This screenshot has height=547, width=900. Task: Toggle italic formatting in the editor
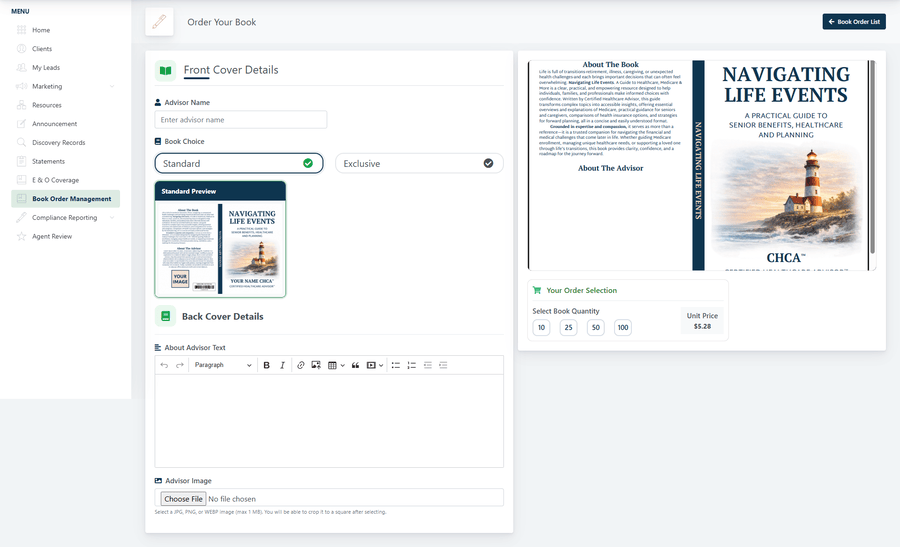tap(282, 365)
